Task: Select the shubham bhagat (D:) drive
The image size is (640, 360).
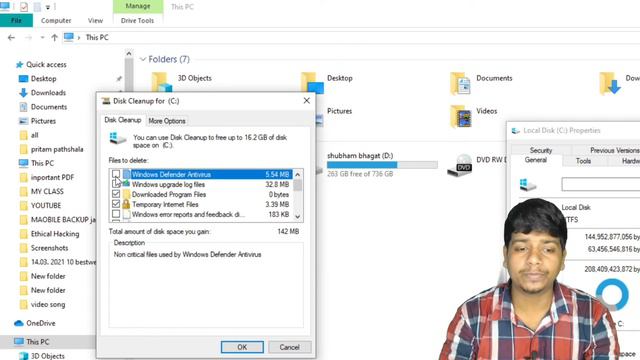Action: coord(360,156)
